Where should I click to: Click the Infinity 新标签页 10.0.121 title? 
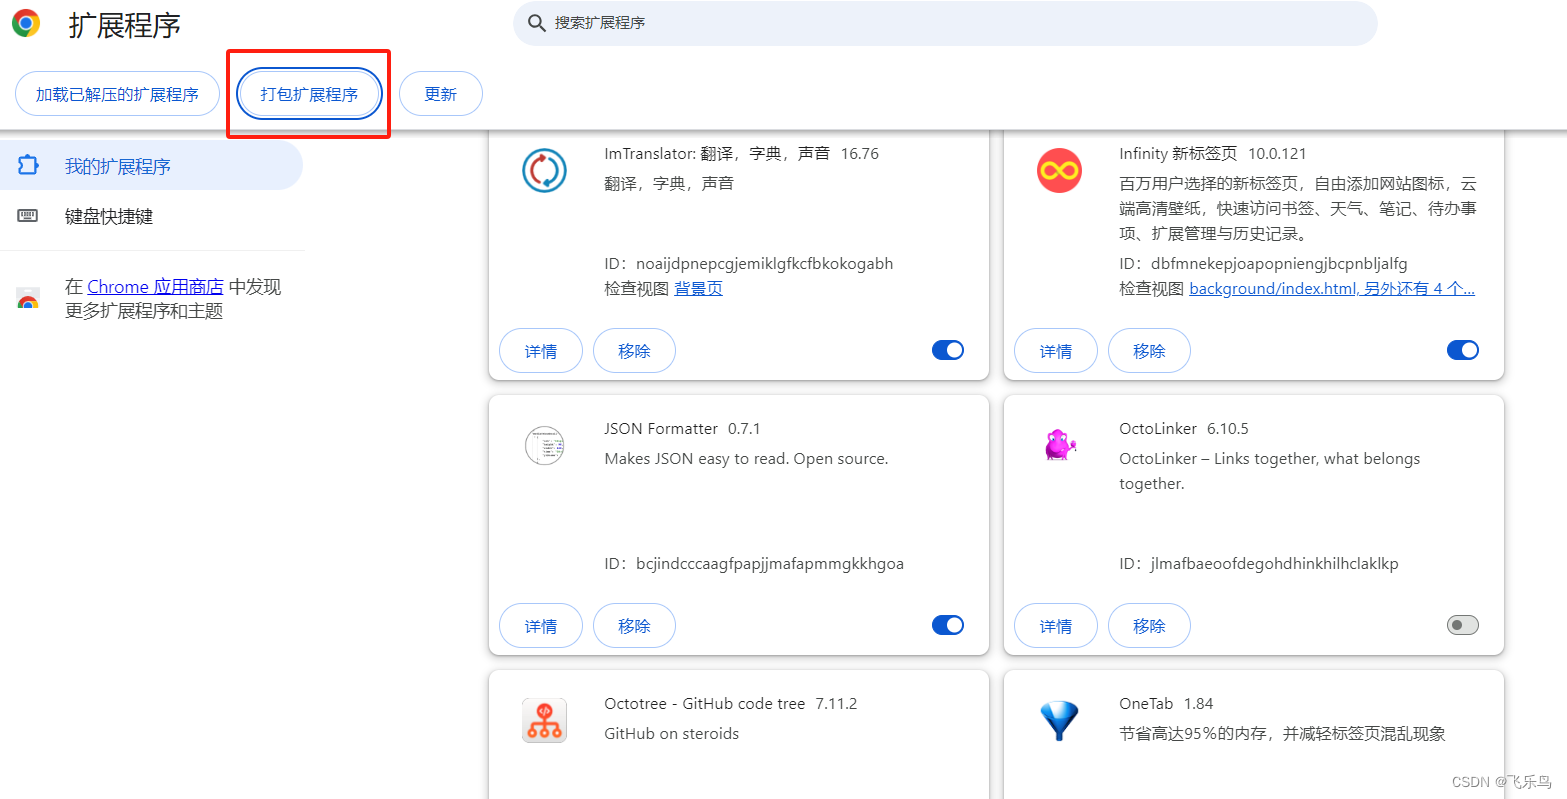tap(1213, 154)
